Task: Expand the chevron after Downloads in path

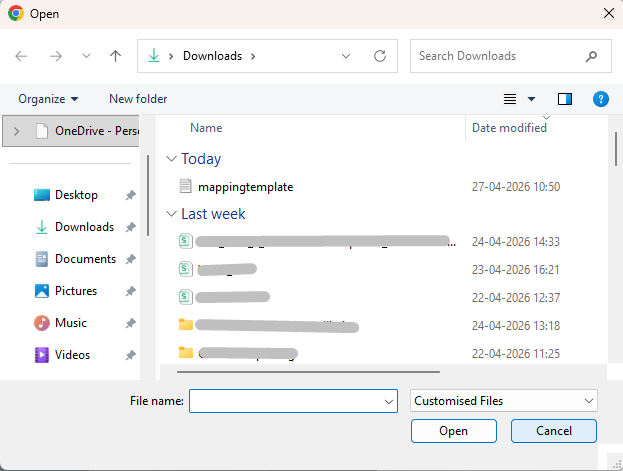Action: (x=253, y=56)
